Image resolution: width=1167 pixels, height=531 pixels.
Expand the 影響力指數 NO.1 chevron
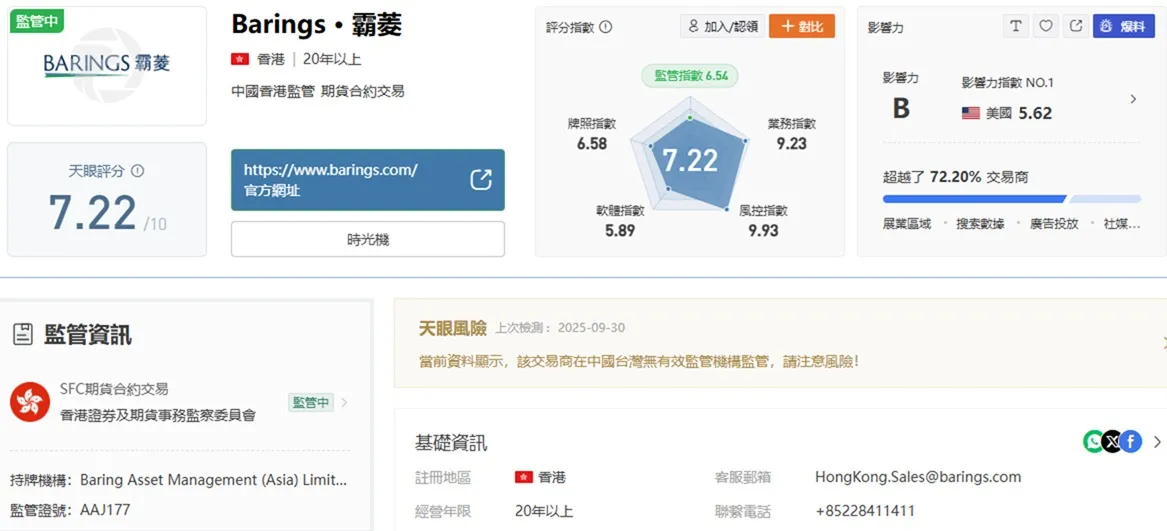(1133, 99)
